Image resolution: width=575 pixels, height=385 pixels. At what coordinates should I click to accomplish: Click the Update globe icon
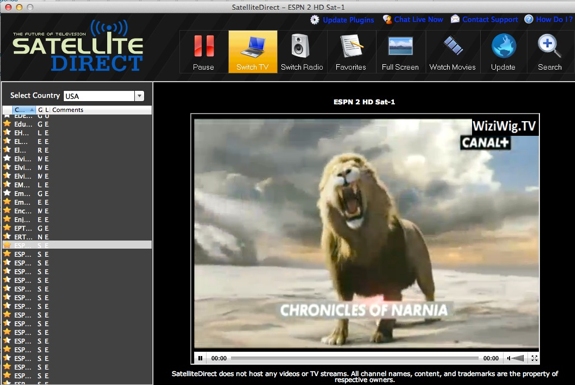(x=503, y=46)
